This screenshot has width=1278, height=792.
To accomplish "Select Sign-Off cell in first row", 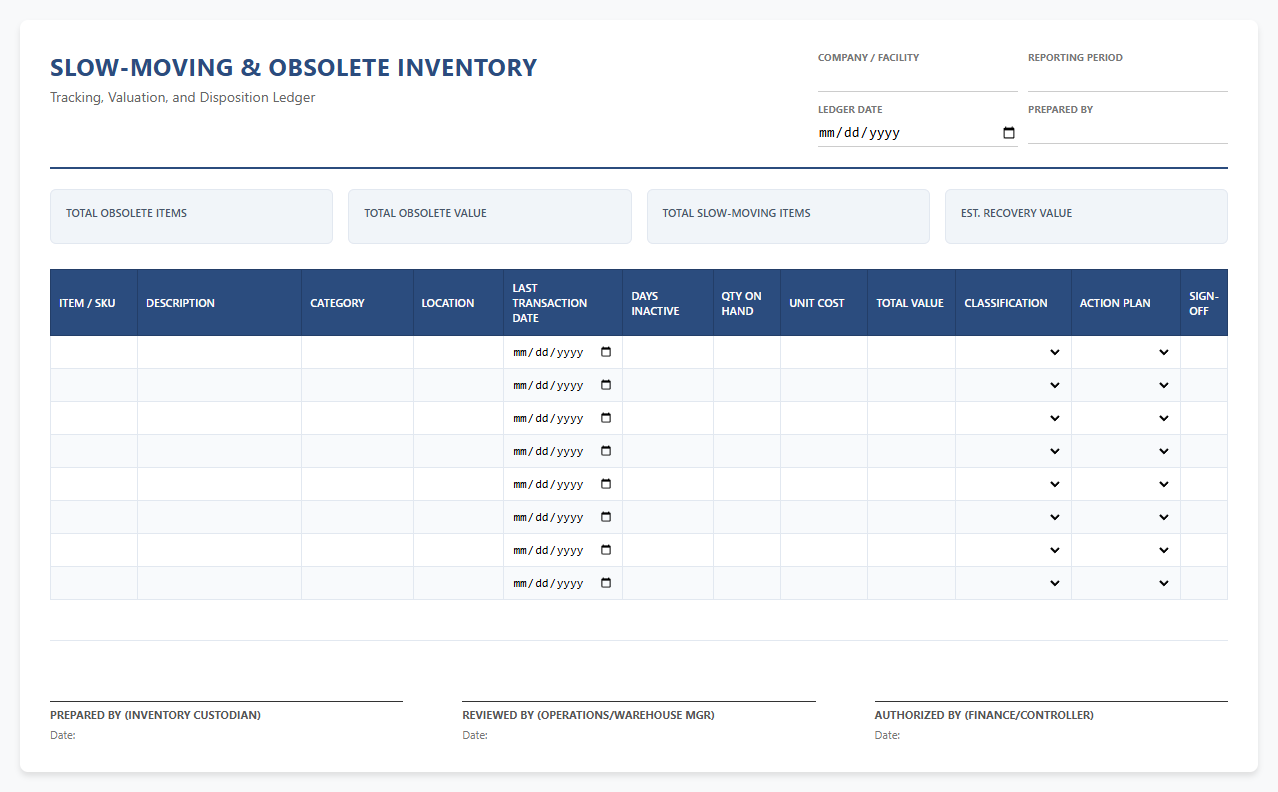I will 1204,352.
